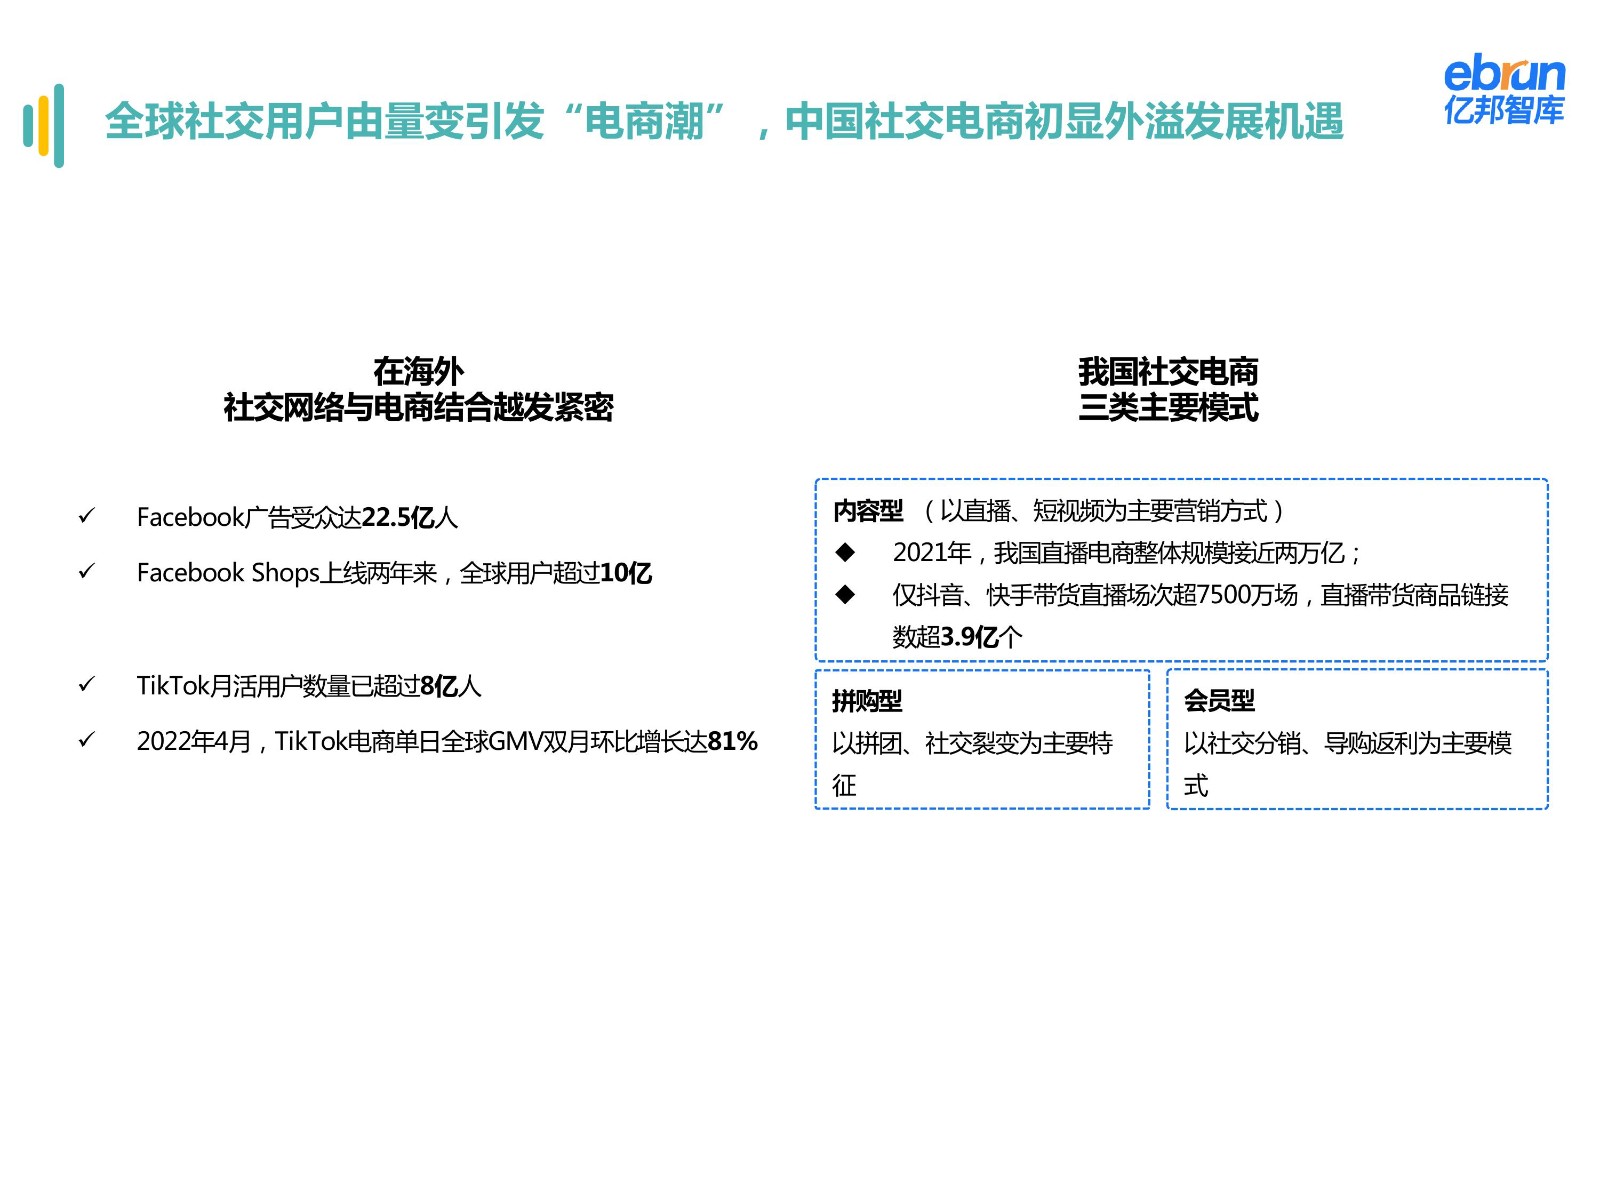Viewport: 1600px width, 1200px height.
Task: Select the heading 社交网络与电商结合越发紧密
Action: [418, 408]
